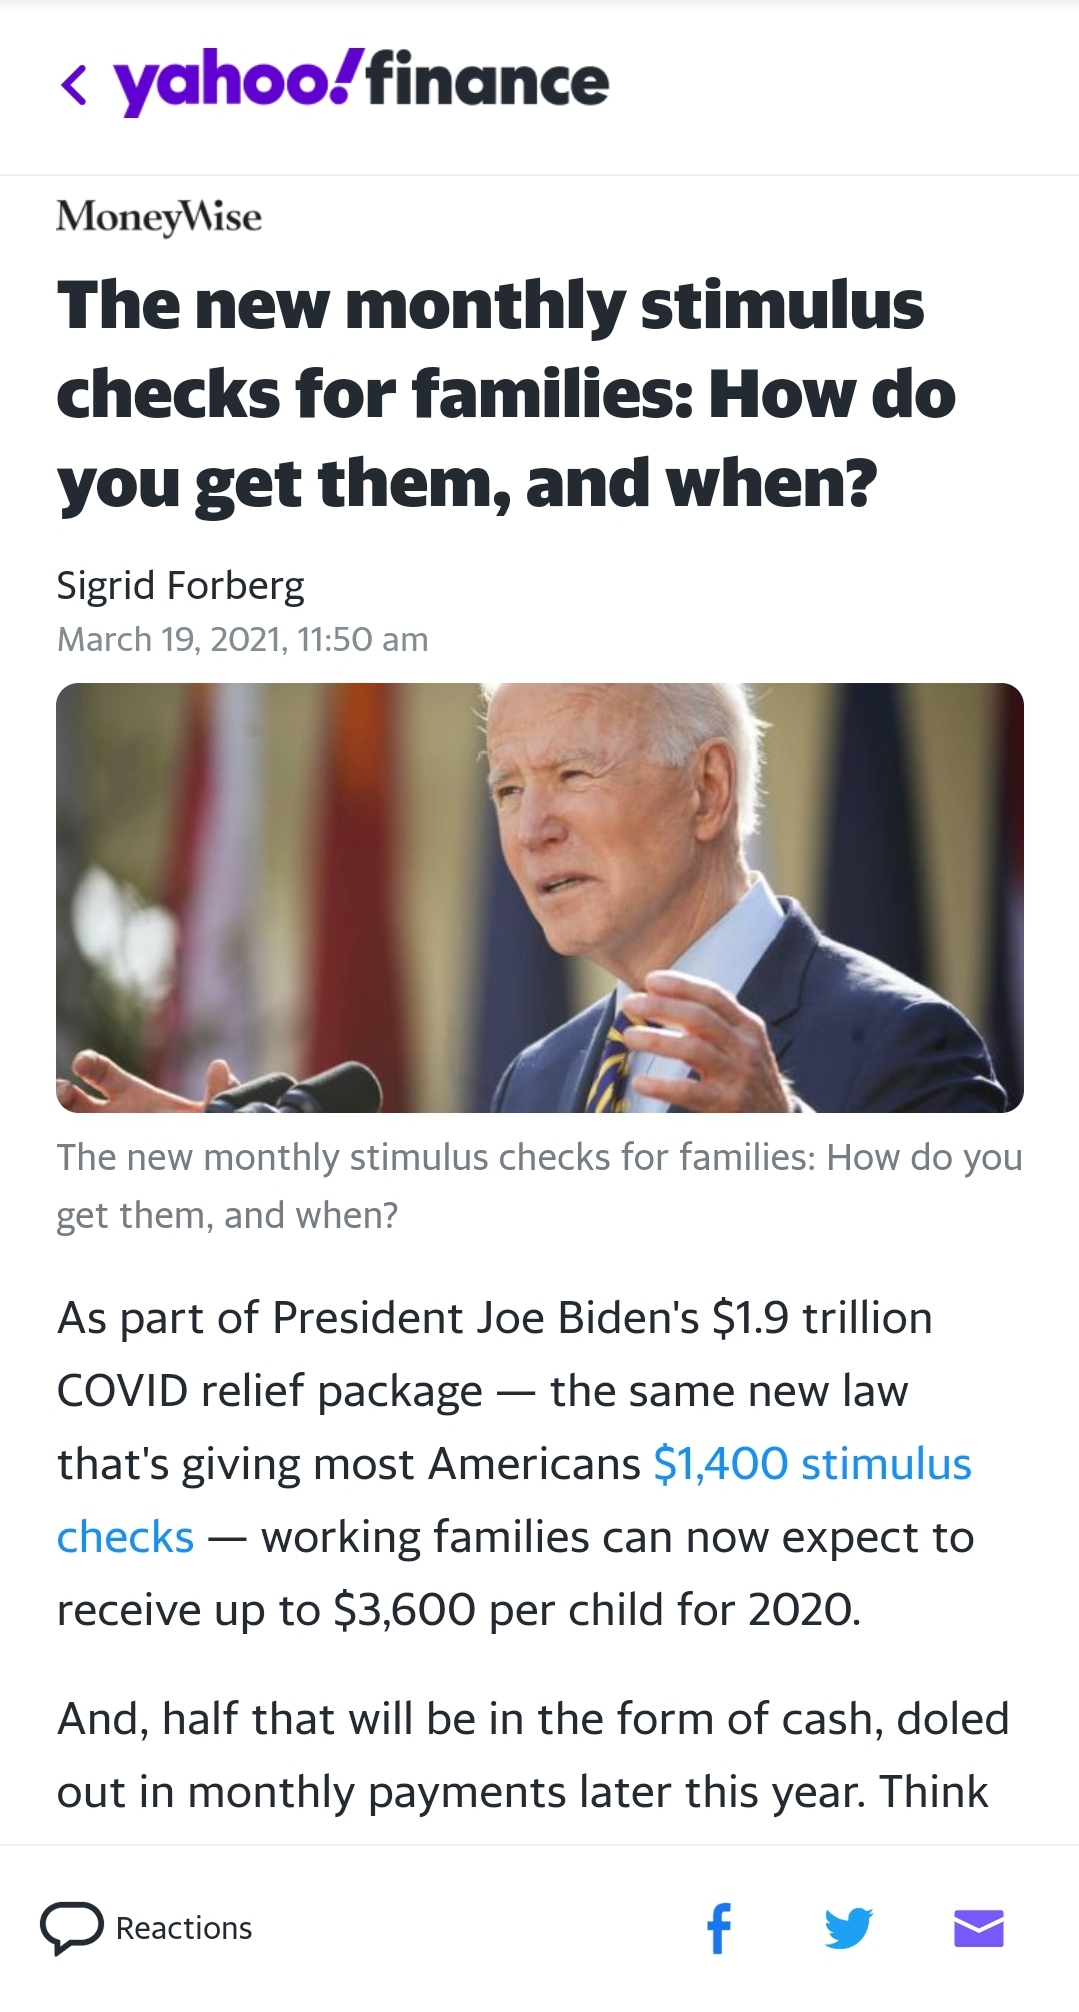Click the 'COVID relief package' phrase
This screenshot has height=2012, width=1079.
pos(270,1391)
